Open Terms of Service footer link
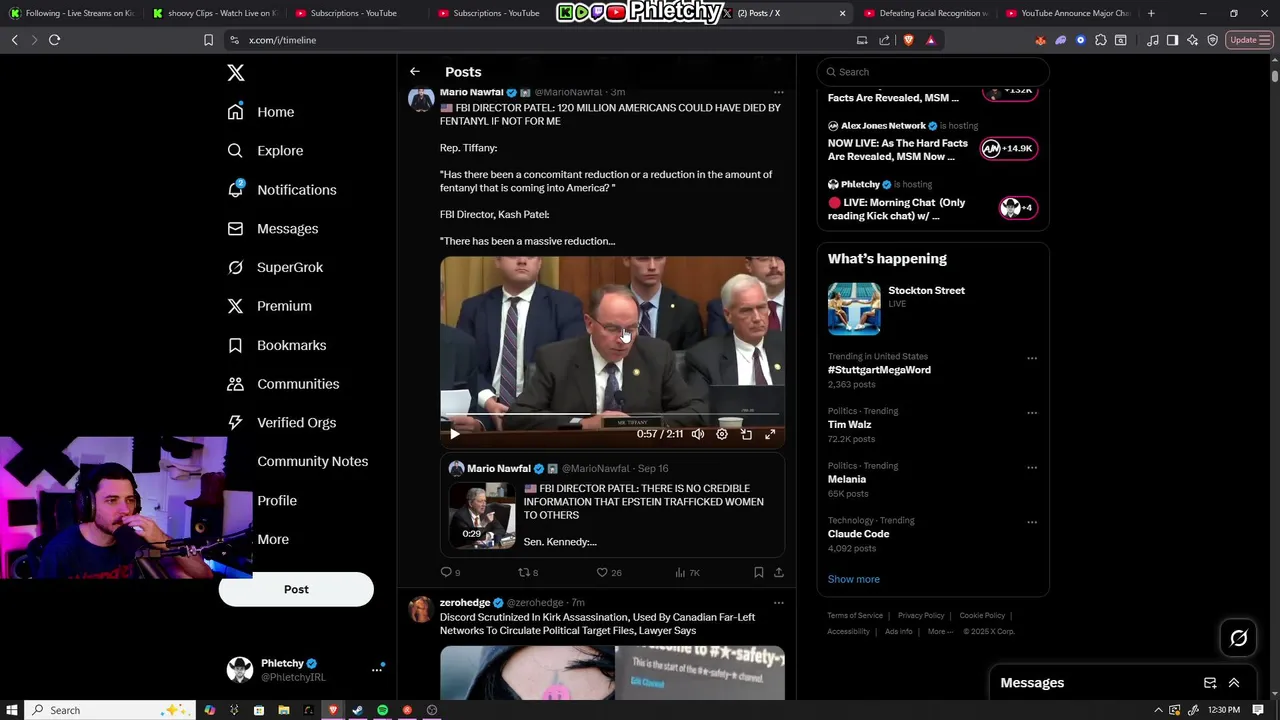1280x720 pixels. [855, 616]
